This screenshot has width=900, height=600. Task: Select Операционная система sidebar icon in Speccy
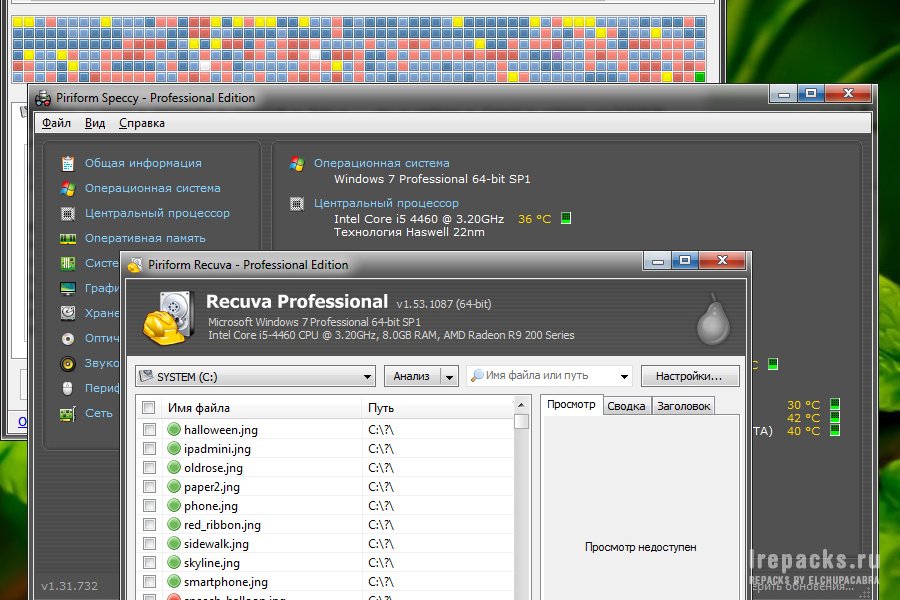point(68,188)
